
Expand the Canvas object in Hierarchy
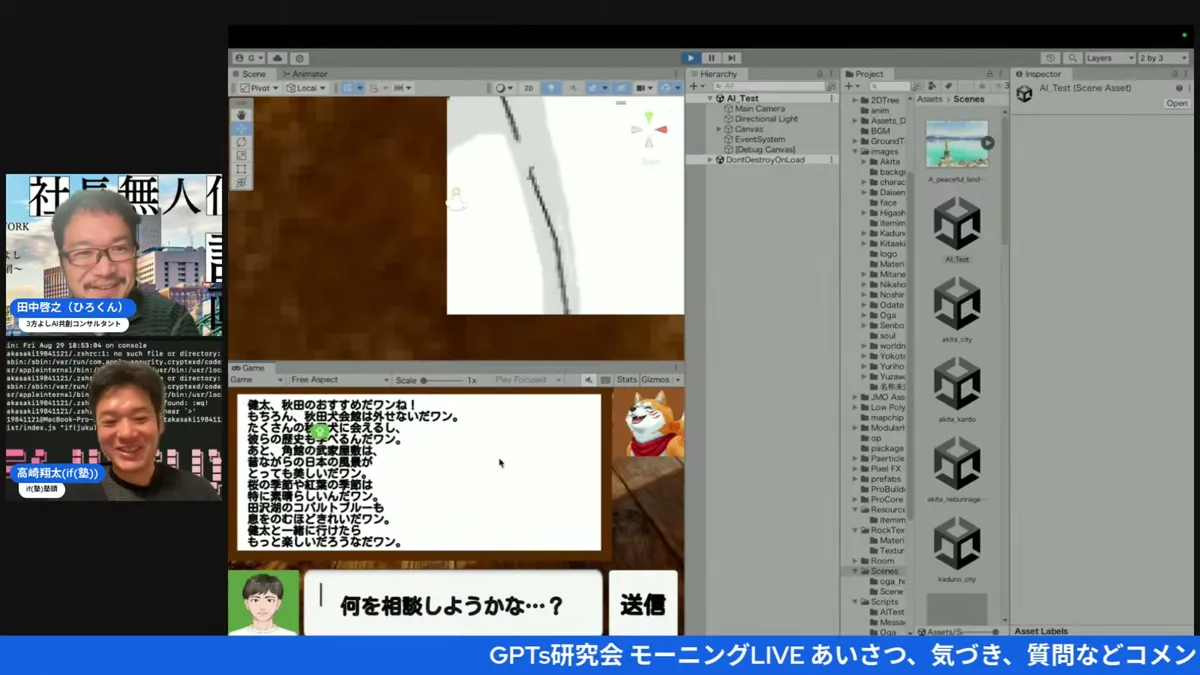pyautogui.click(x=719, y=129)
